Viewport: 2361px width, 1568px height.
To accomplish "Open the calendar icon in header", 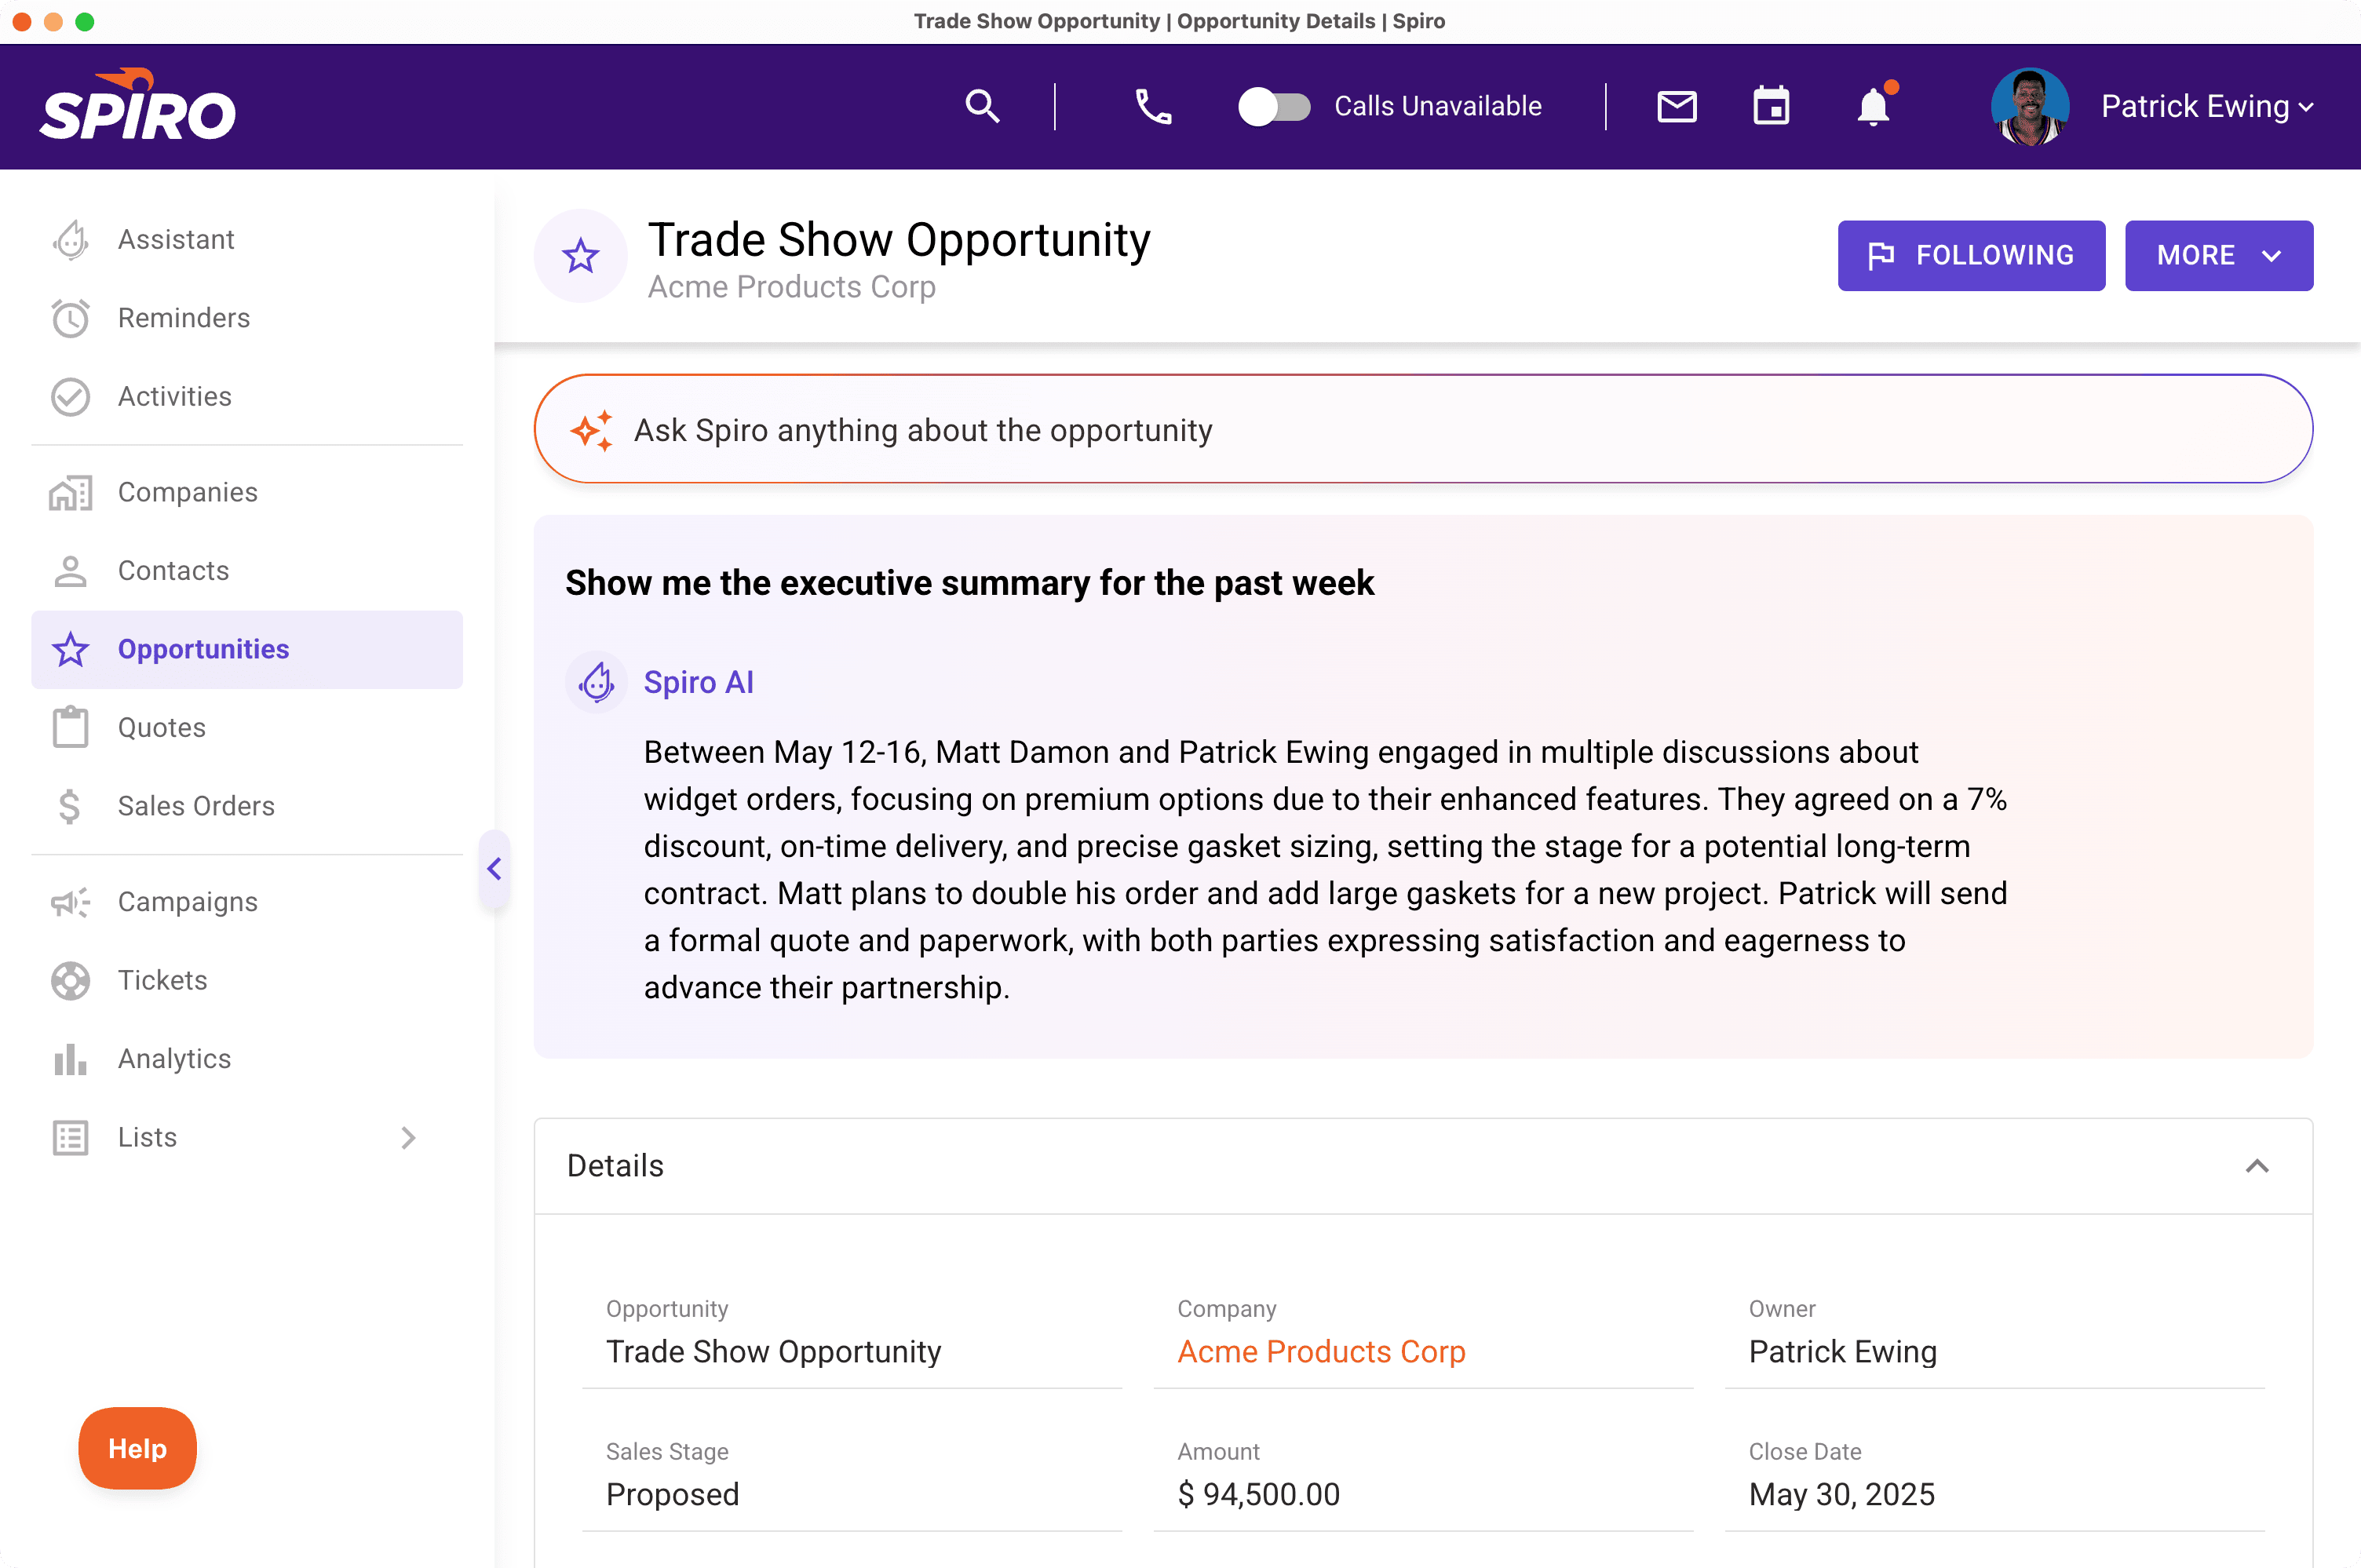I will [x=1771, y=106].
